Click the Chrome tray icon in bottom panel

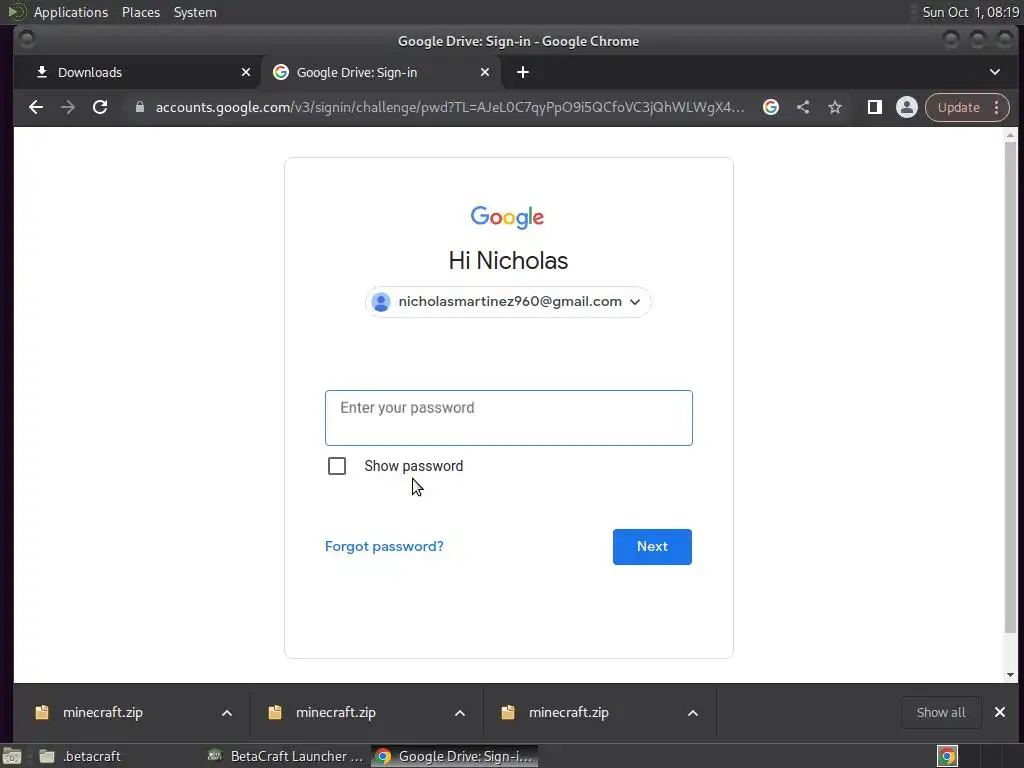tap(947, 756)
